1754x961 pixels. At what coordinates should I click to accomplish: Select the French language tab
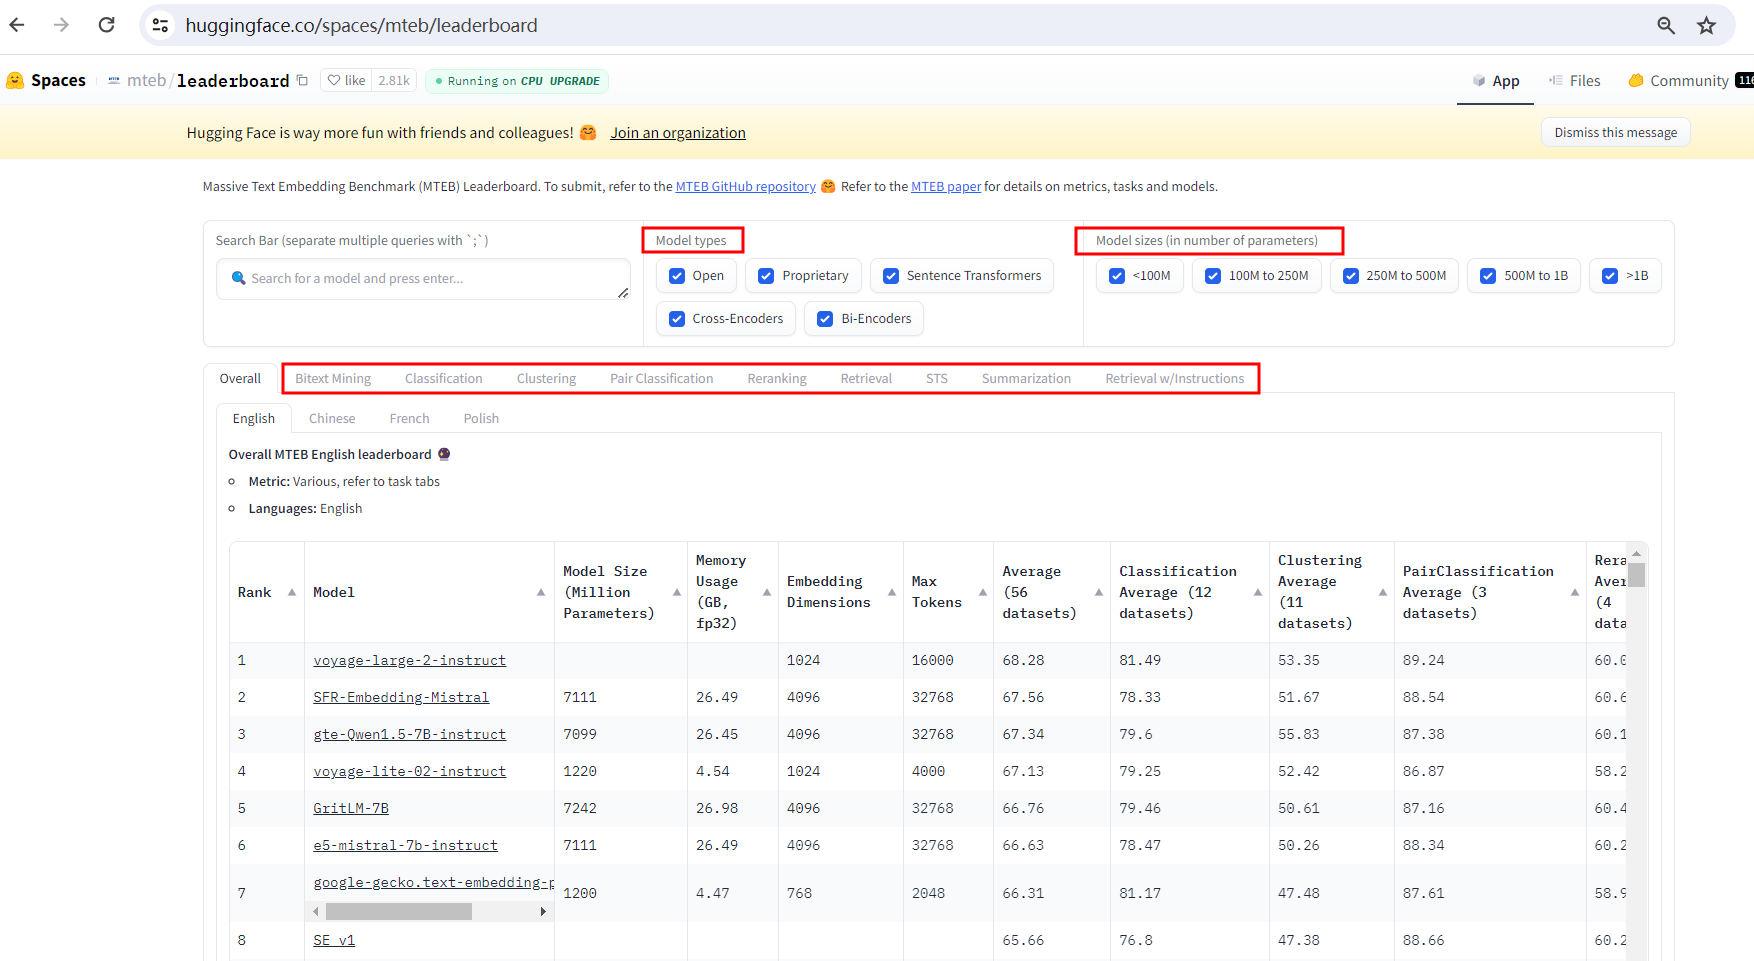tap(410, 418)
